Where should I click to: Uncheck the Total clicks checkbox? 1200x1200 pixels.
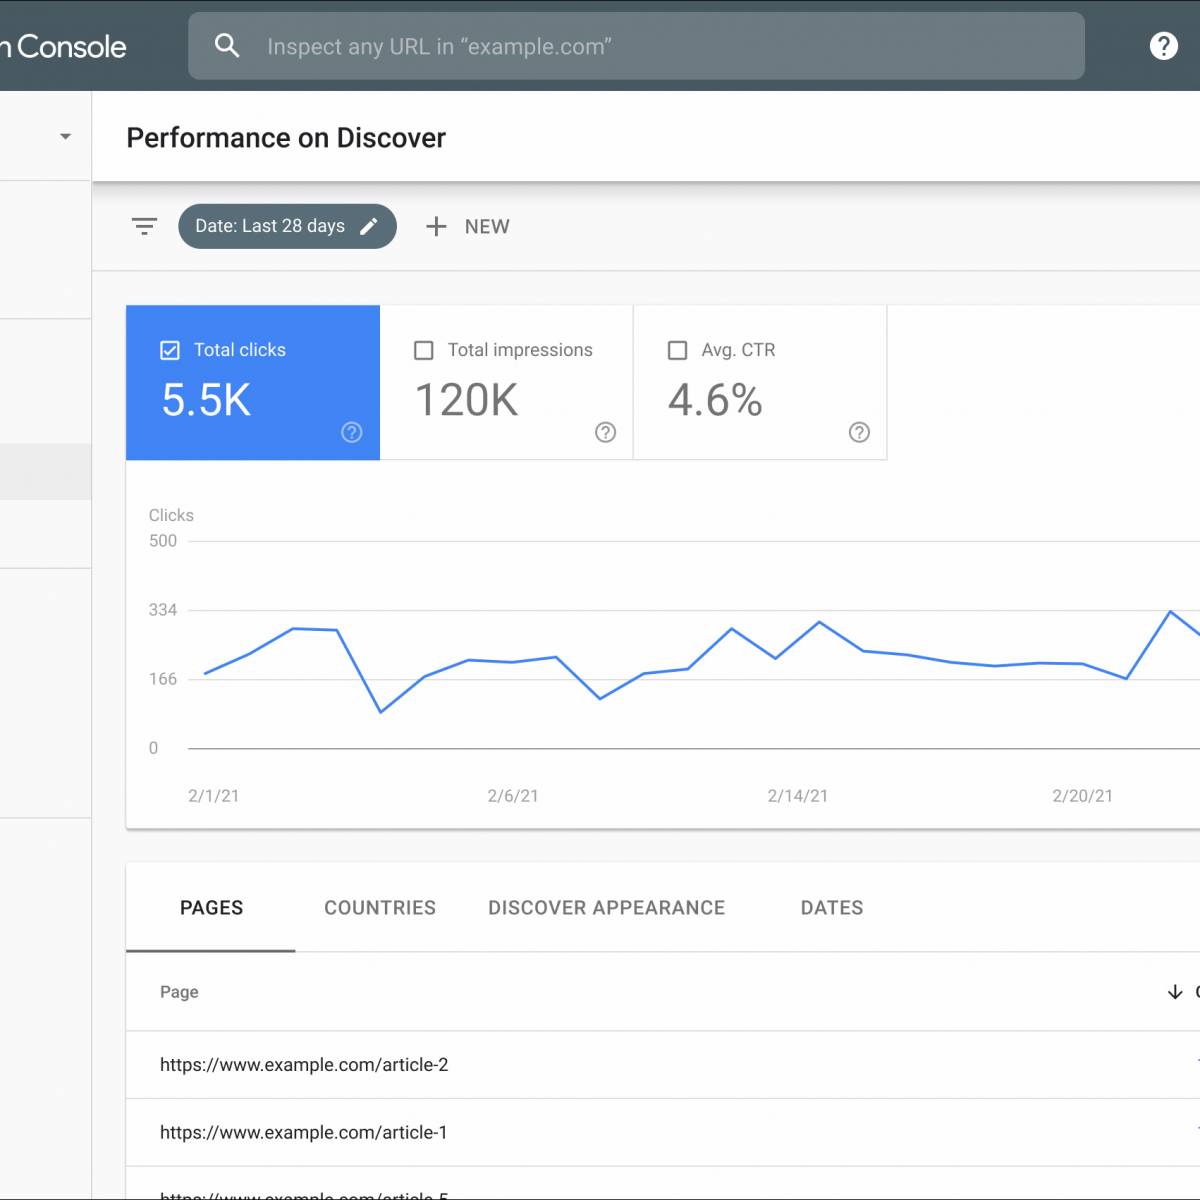tap(170, 350)
